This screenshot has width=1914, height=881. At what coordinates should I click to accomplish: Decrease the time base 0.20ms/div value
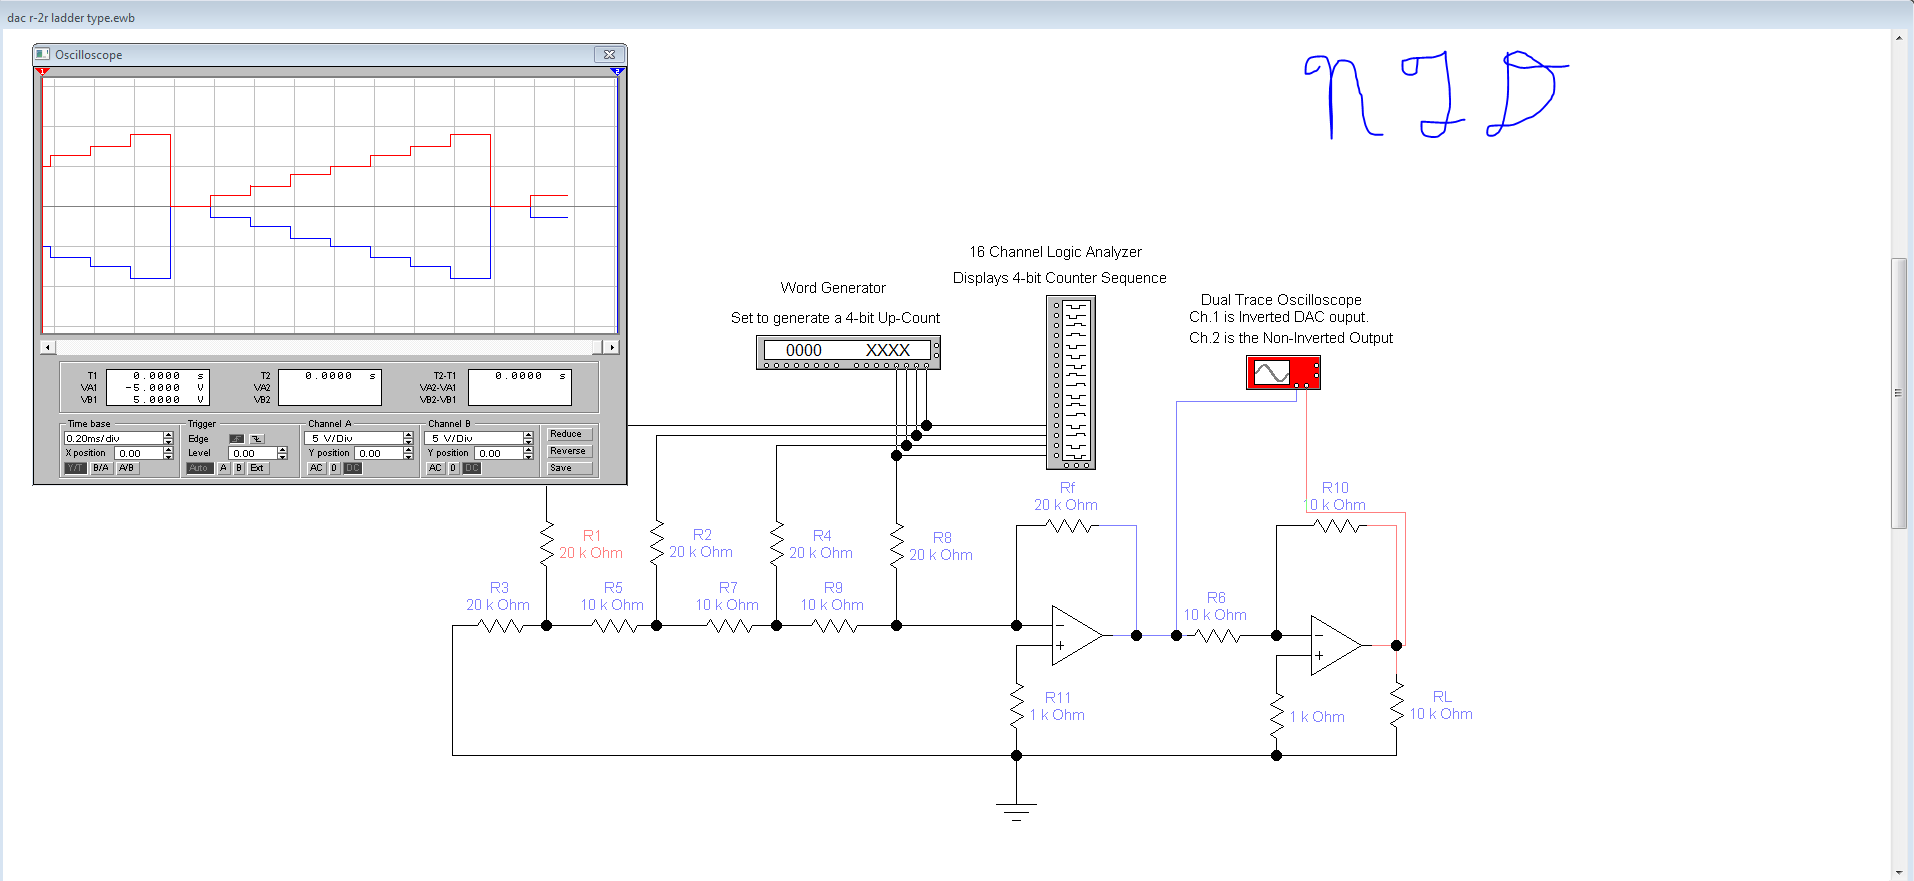coord(168,442)
